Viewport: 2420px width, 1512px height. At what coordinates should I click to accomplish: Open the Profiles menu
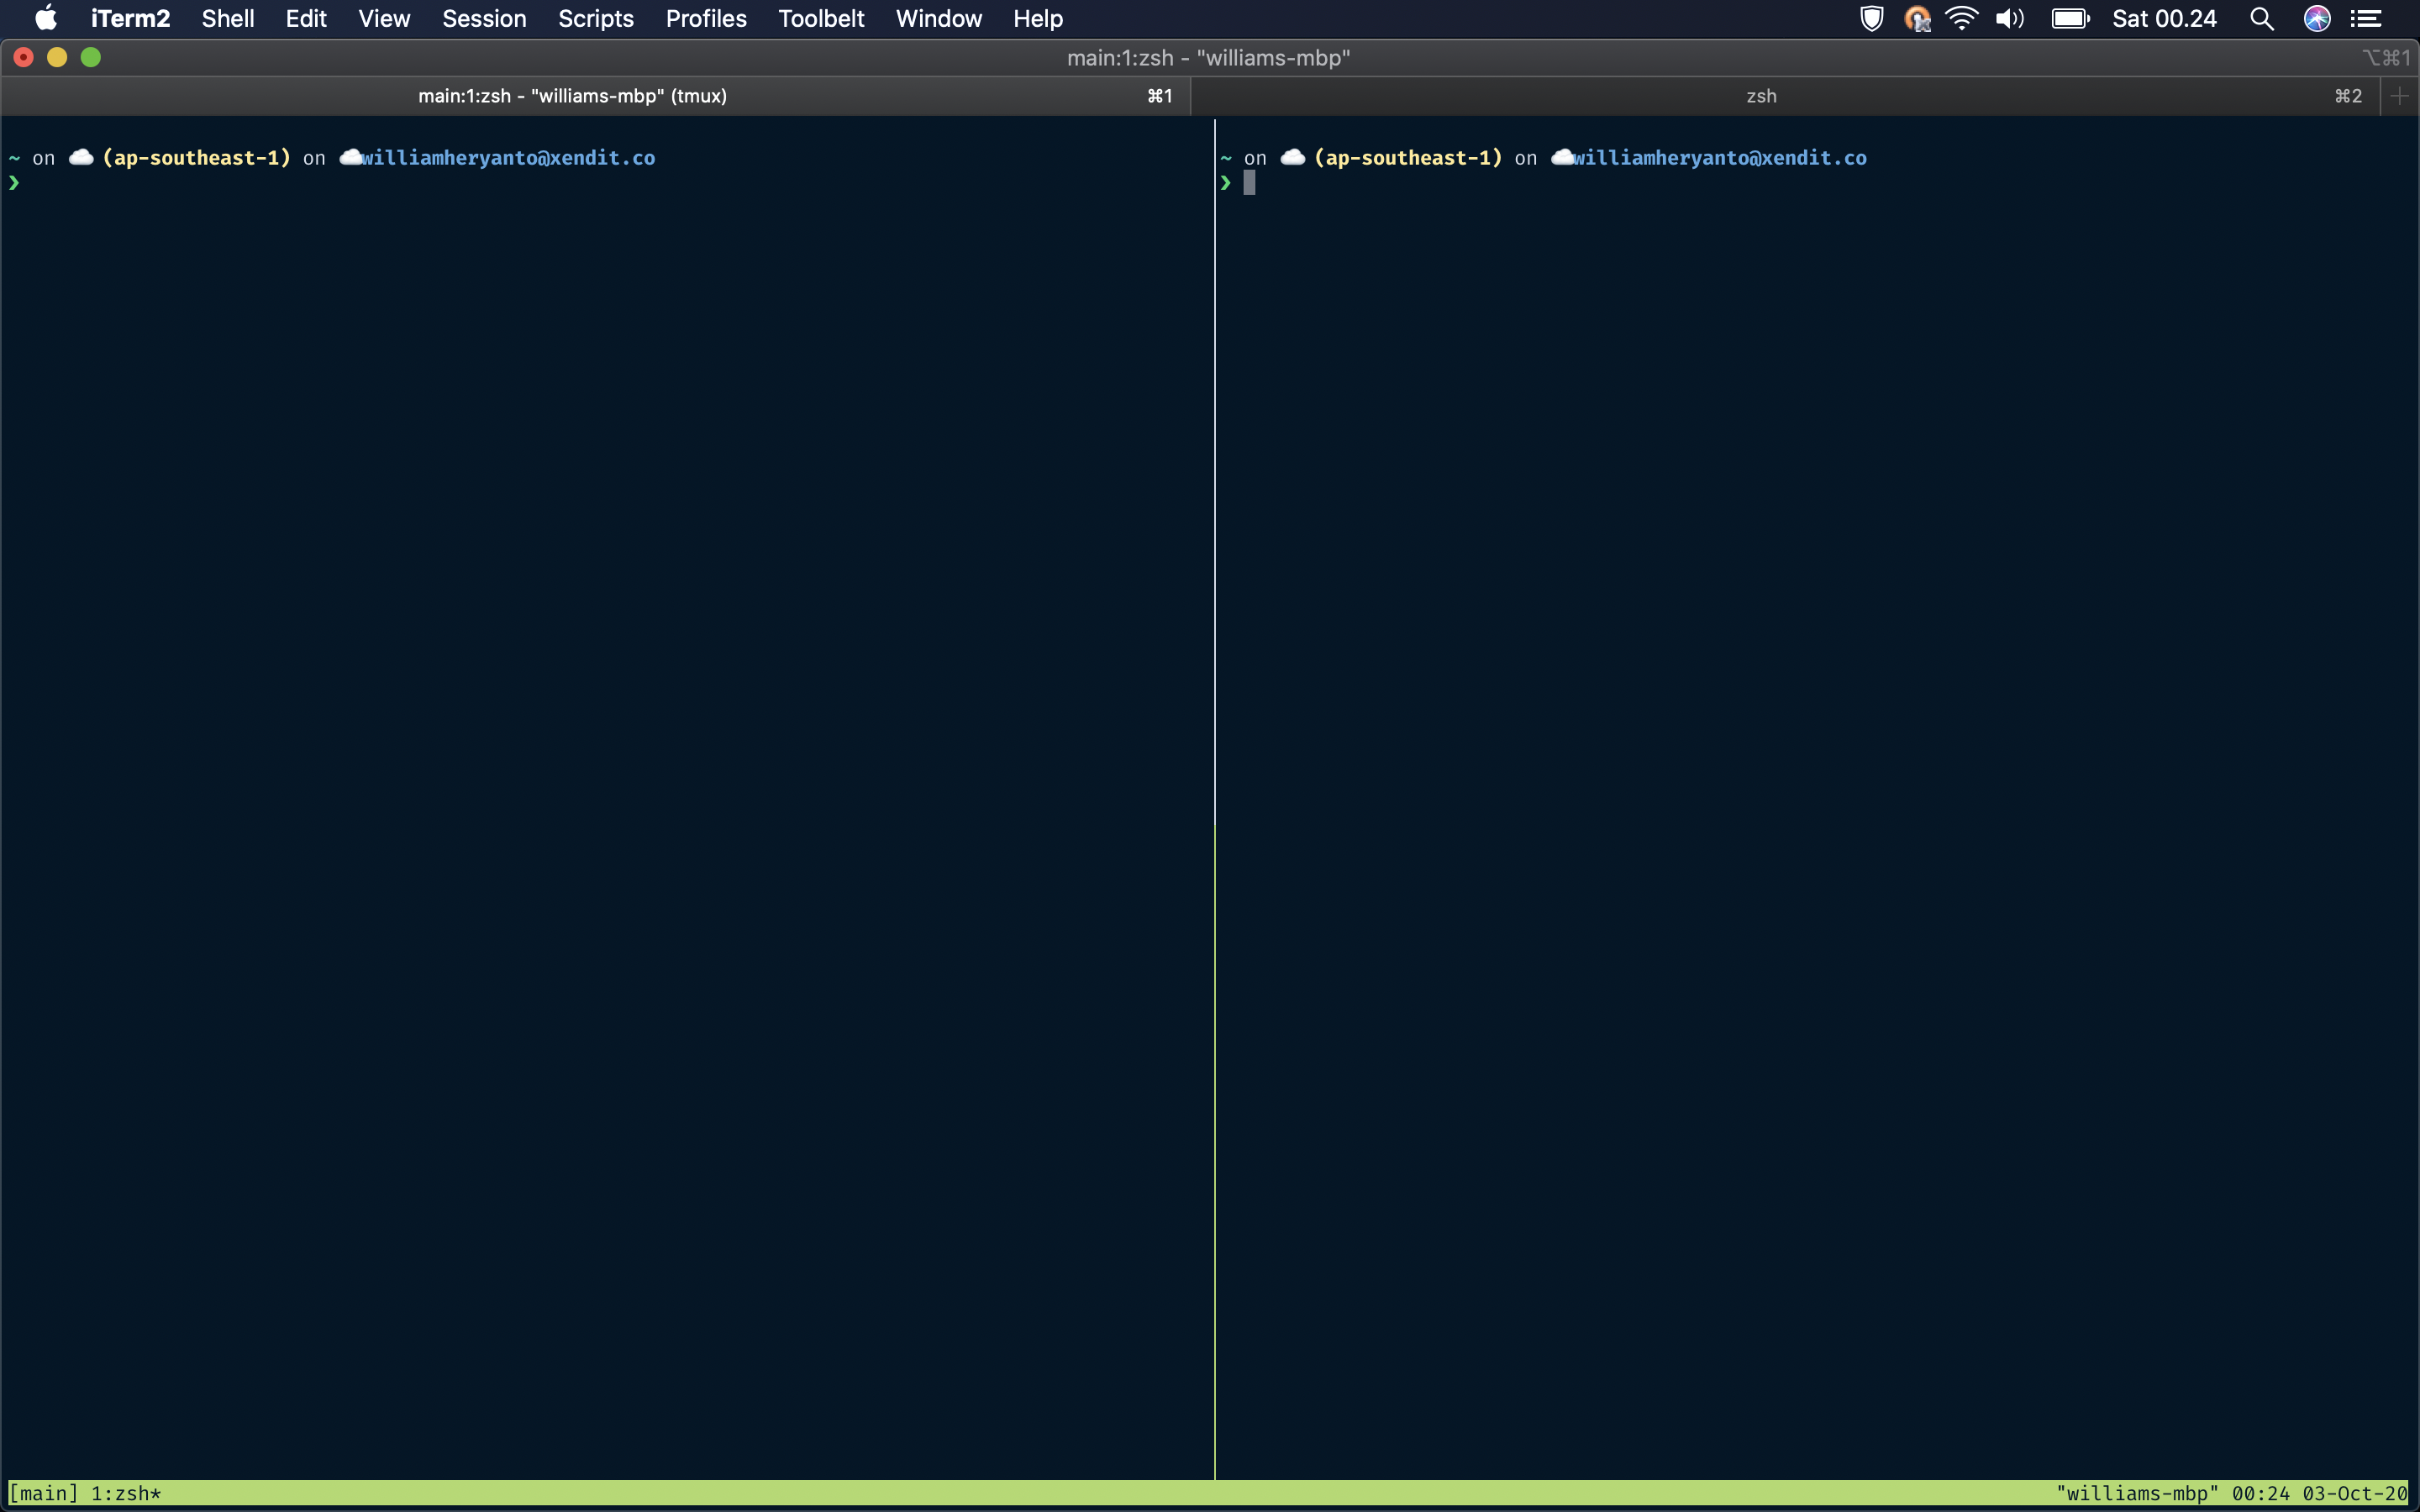(706, 18)
